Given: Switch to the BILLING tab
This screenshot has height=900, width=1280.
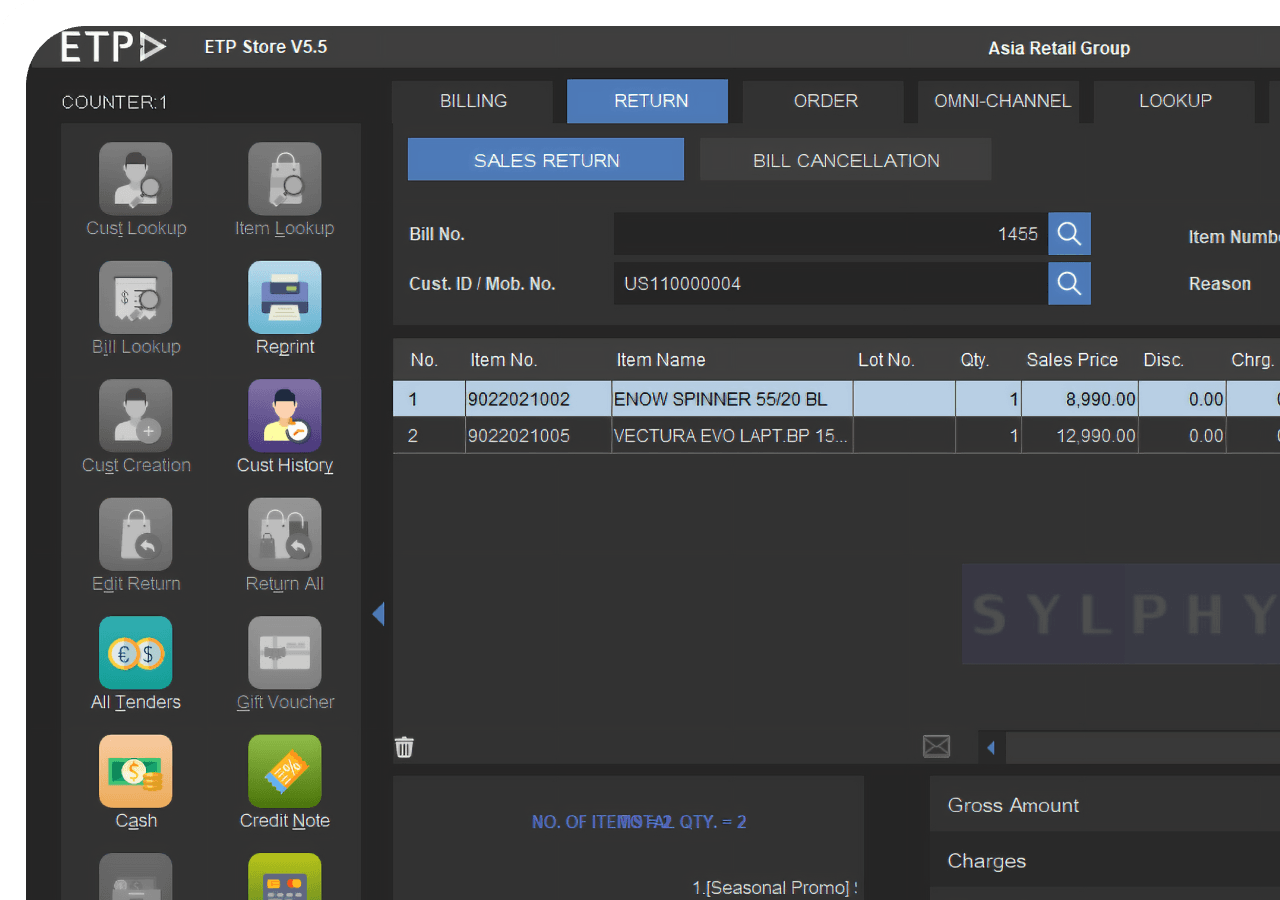Looking at the screenshot, I should pyautogui.click(x=473, y=101).
